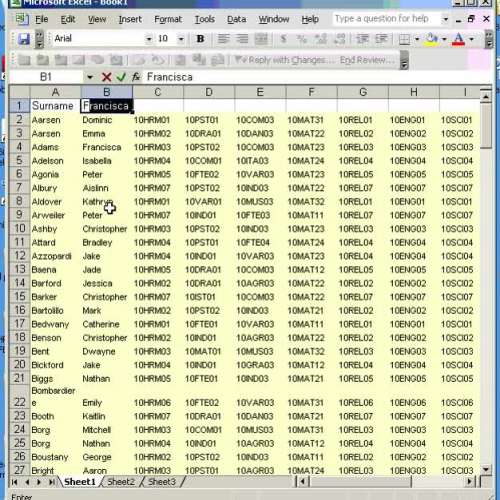Image resolution: width=500 pixels, height=500 pixels.
Task: Click vertical scrollbar down arrow
Action: click(486, 470)
